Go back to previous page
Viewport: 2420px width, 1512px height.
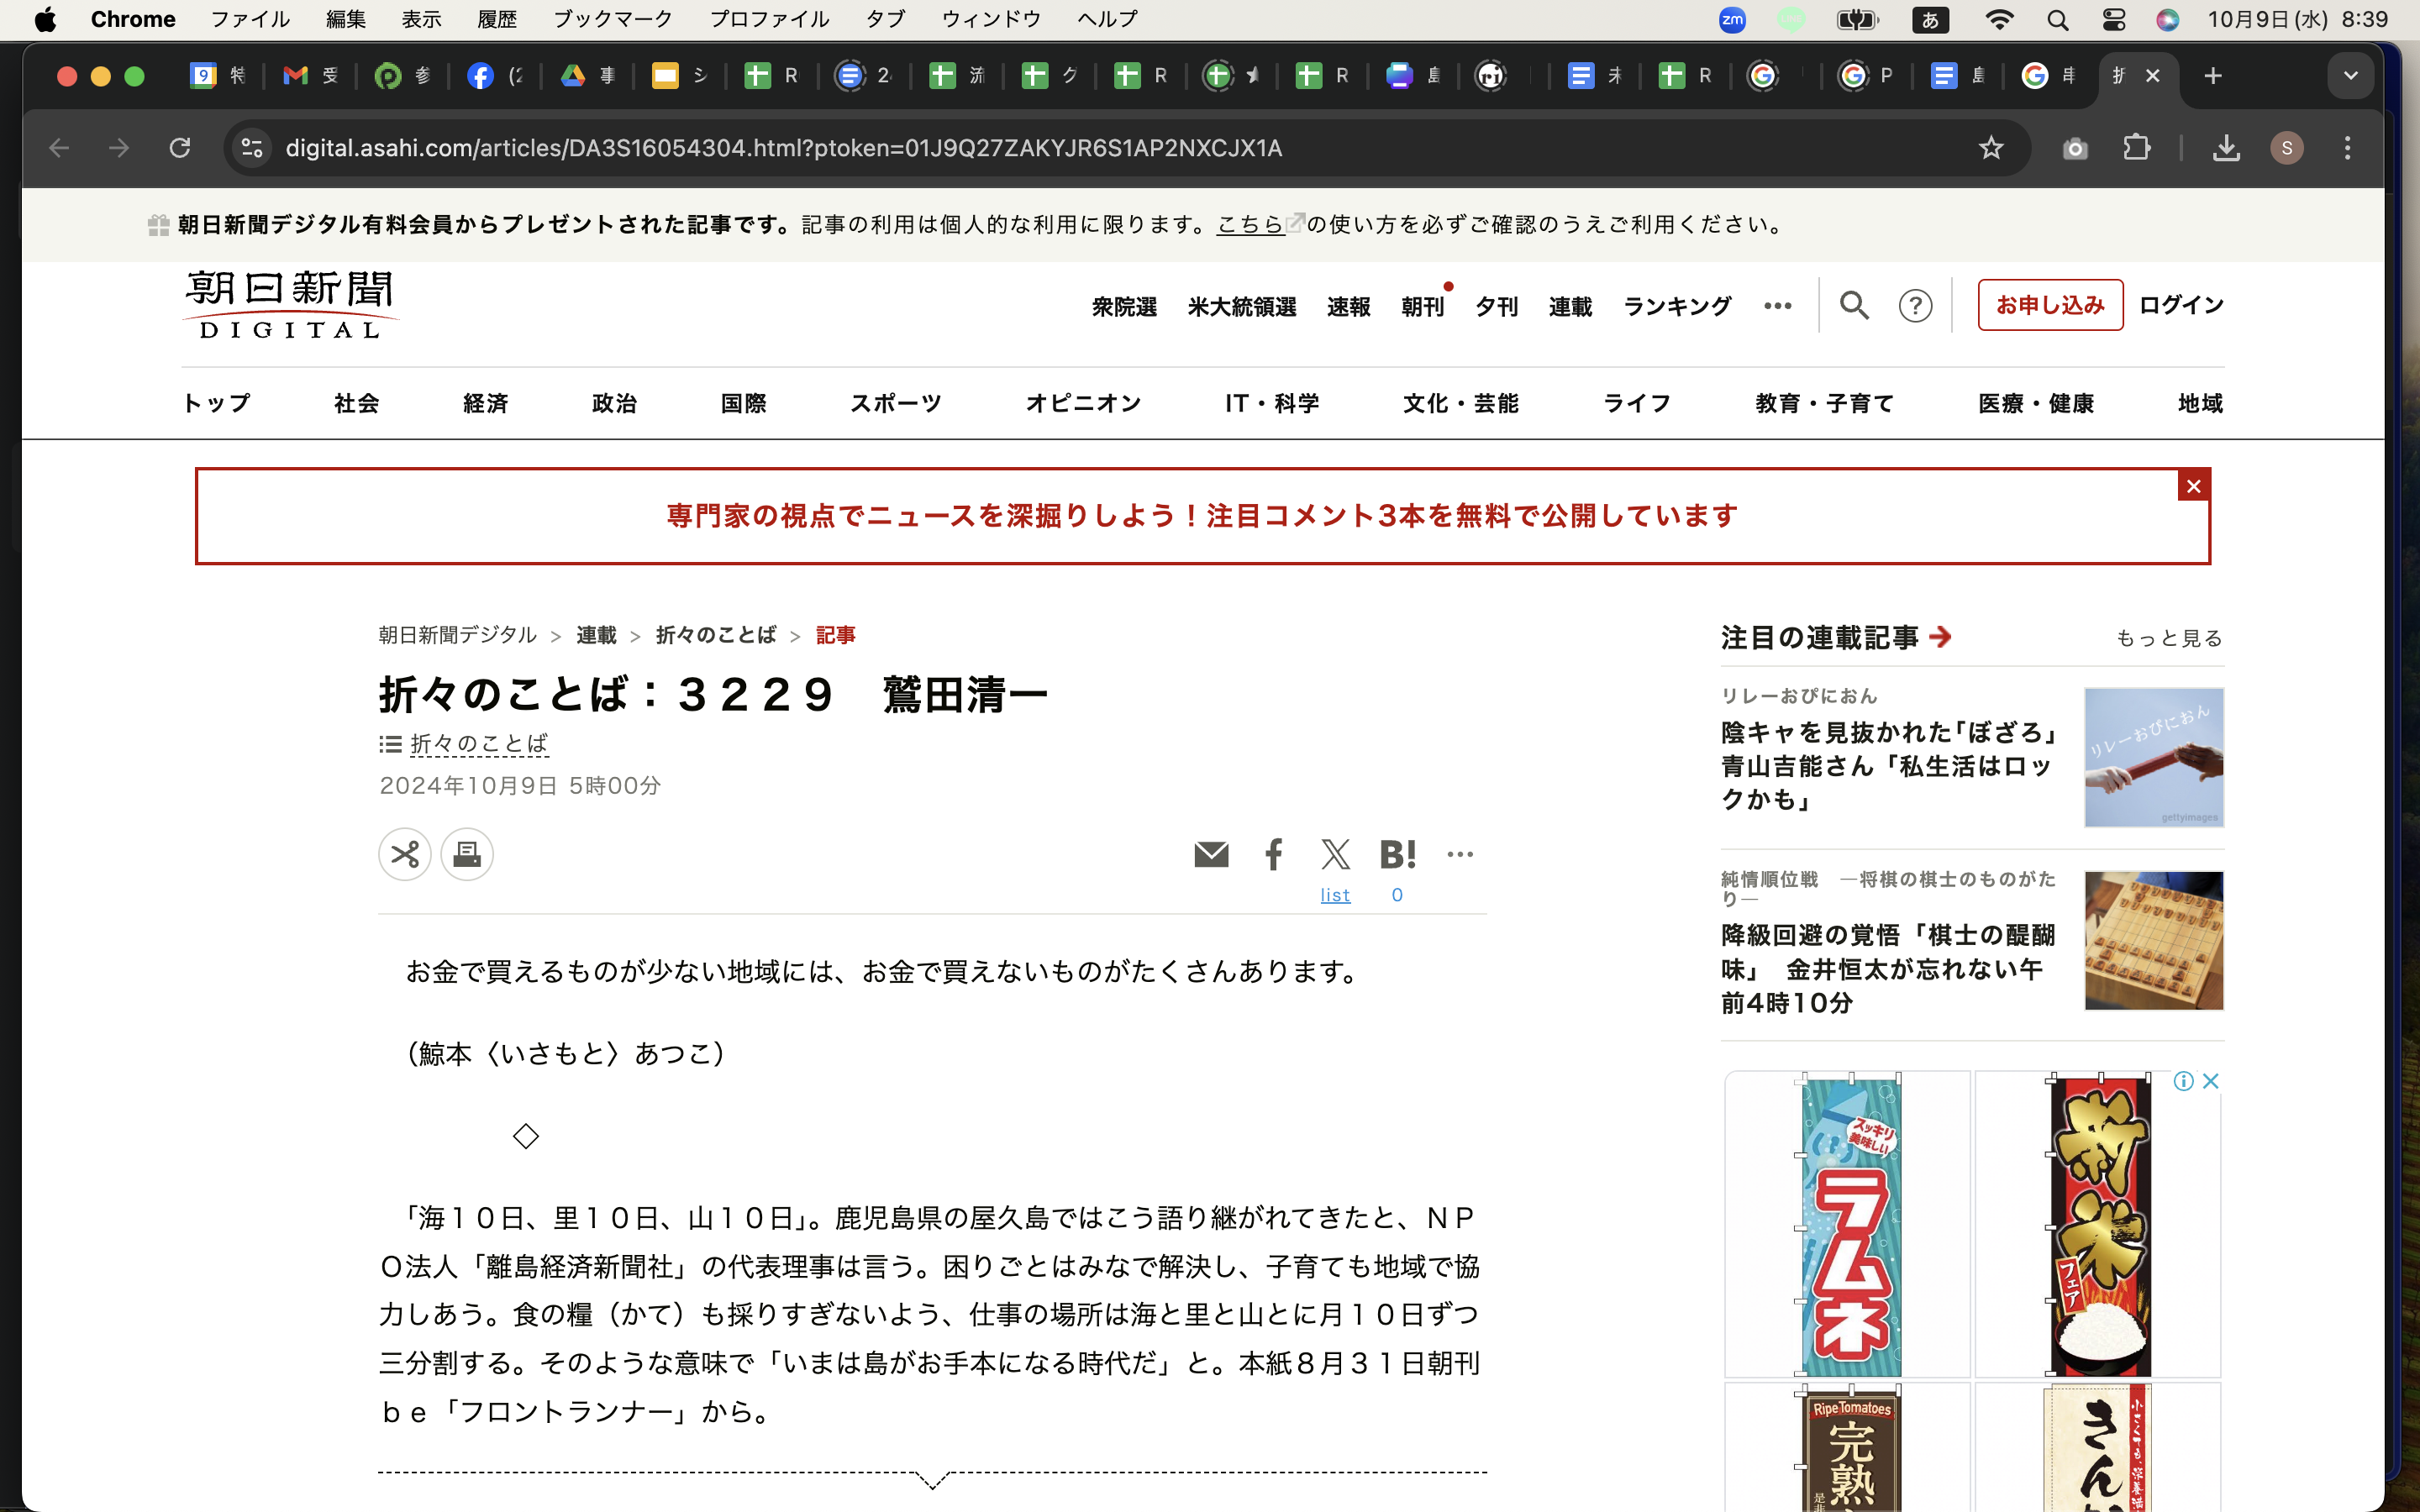tap(59, 148)
